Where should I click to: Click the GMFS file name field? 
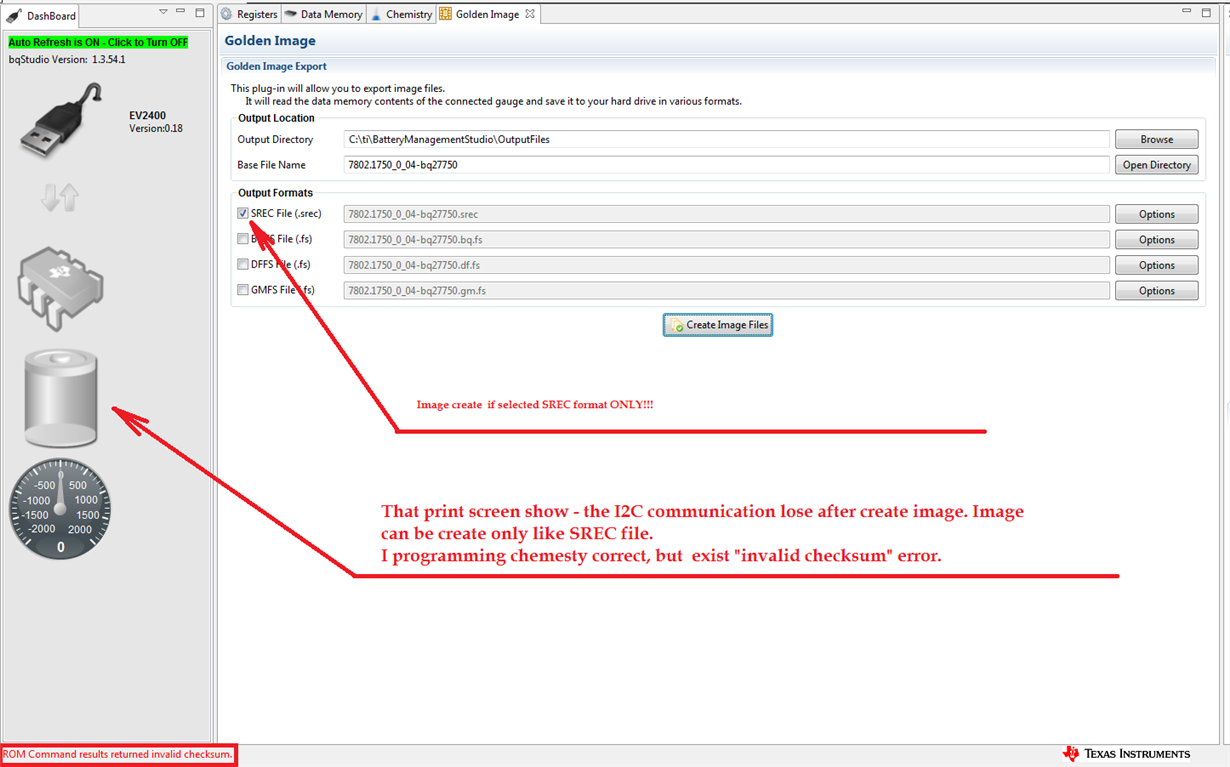click(727, 291)
